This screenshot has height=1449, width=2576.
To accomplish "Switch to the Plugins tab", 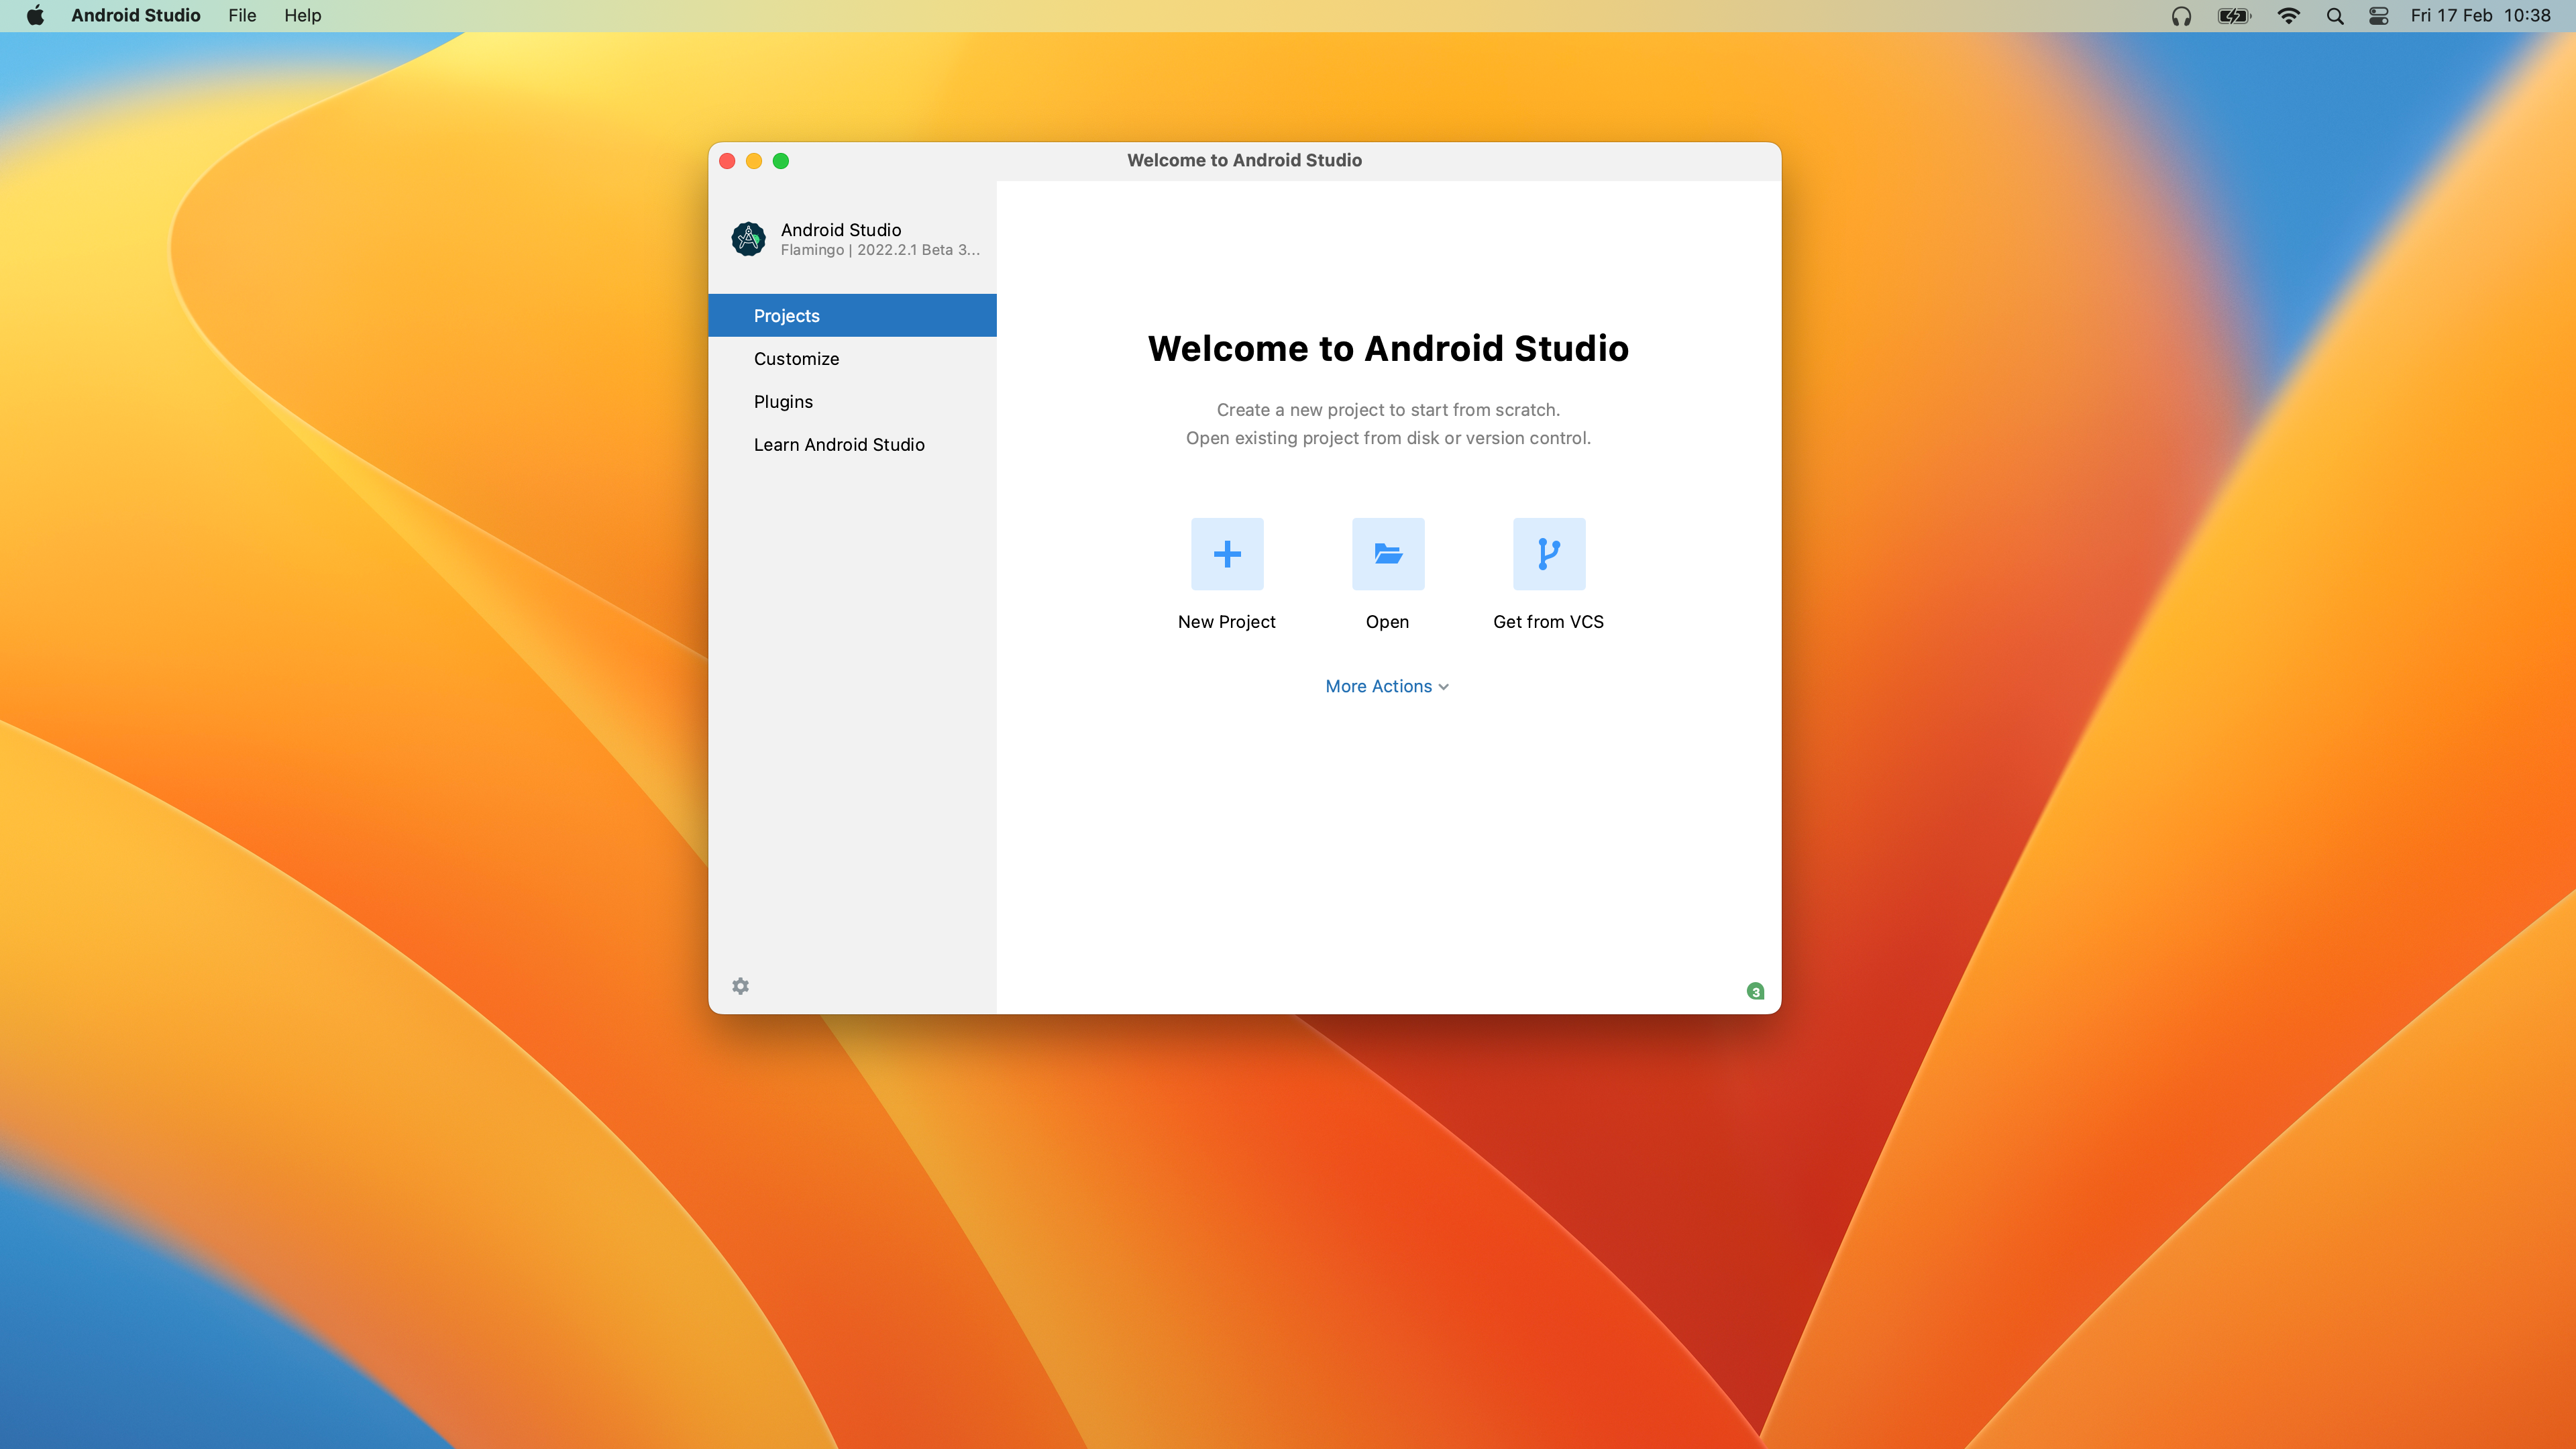I will pyautogui.click(x=783, y=402).
